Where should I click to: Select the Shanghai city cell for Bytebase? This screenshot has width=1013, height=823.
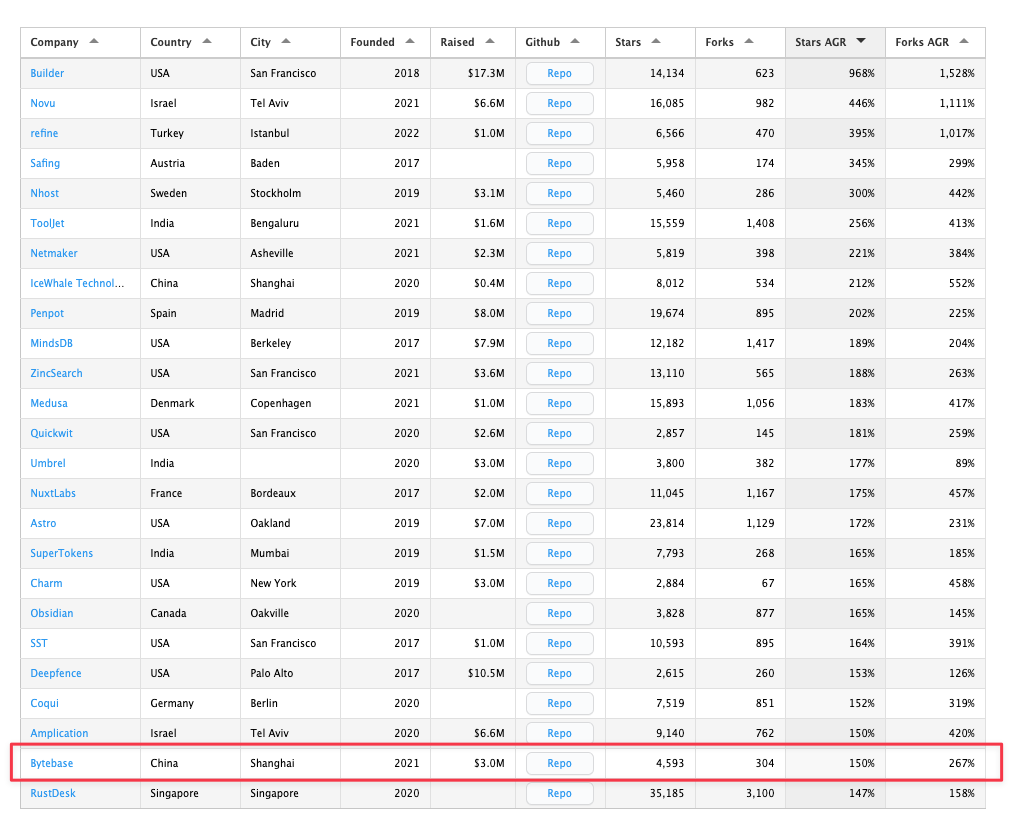tap(271, 763)
